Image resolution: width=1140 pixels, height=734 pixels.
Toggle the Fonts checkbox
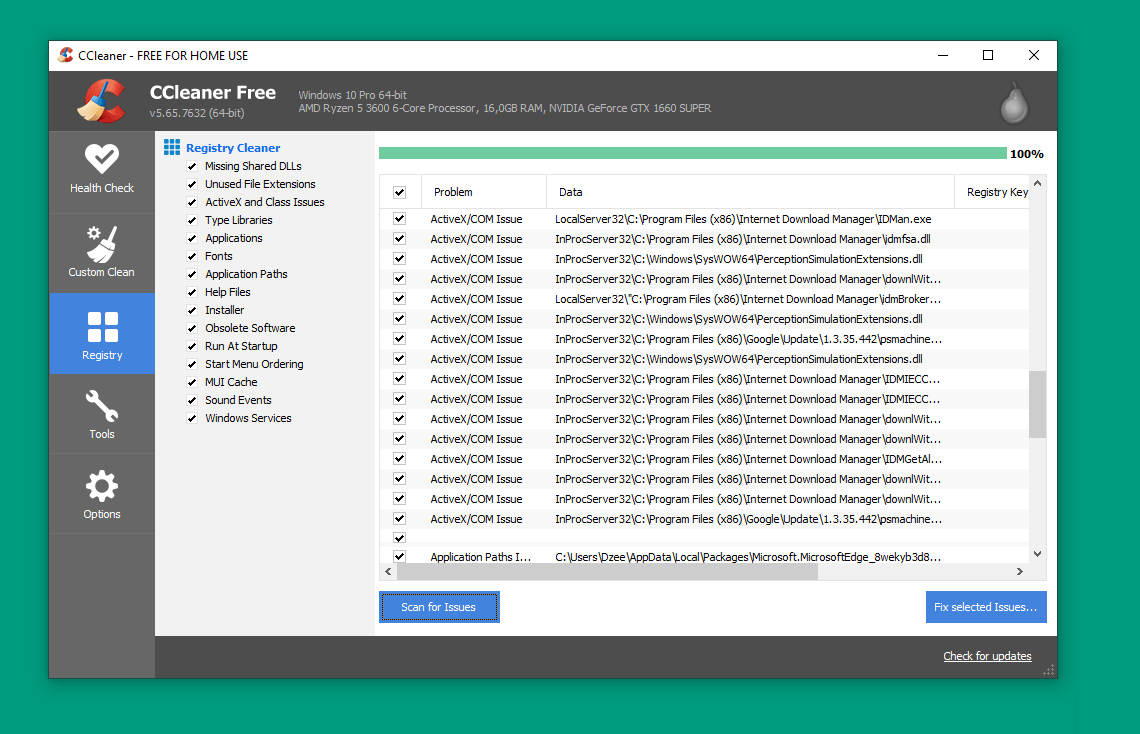tap(192, 257)
